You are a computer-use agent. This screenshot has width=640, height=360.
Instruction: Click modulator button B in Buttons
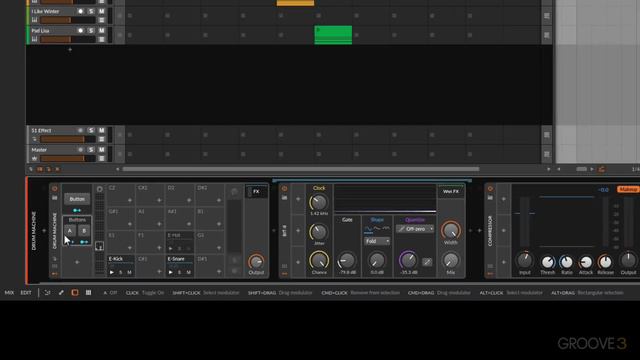point(84,231)
